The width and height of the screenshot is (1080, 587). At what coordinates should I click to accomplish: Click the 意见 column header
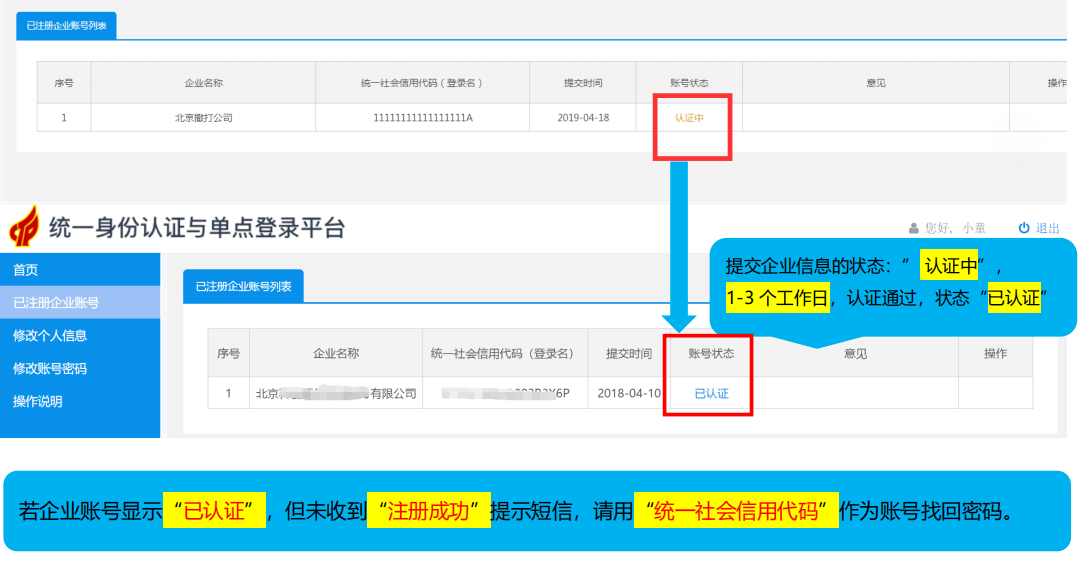tap(875, 83)
